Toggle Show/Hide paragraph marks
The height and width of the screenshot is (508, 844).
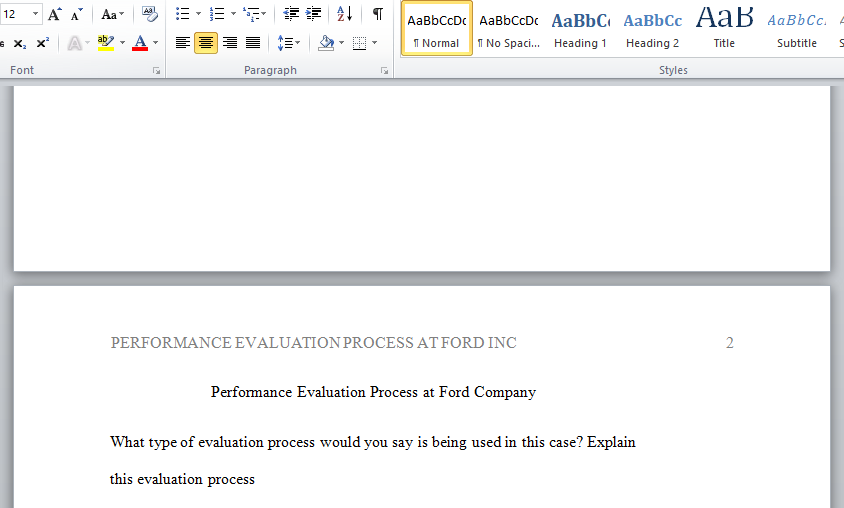tap(378, 14)
